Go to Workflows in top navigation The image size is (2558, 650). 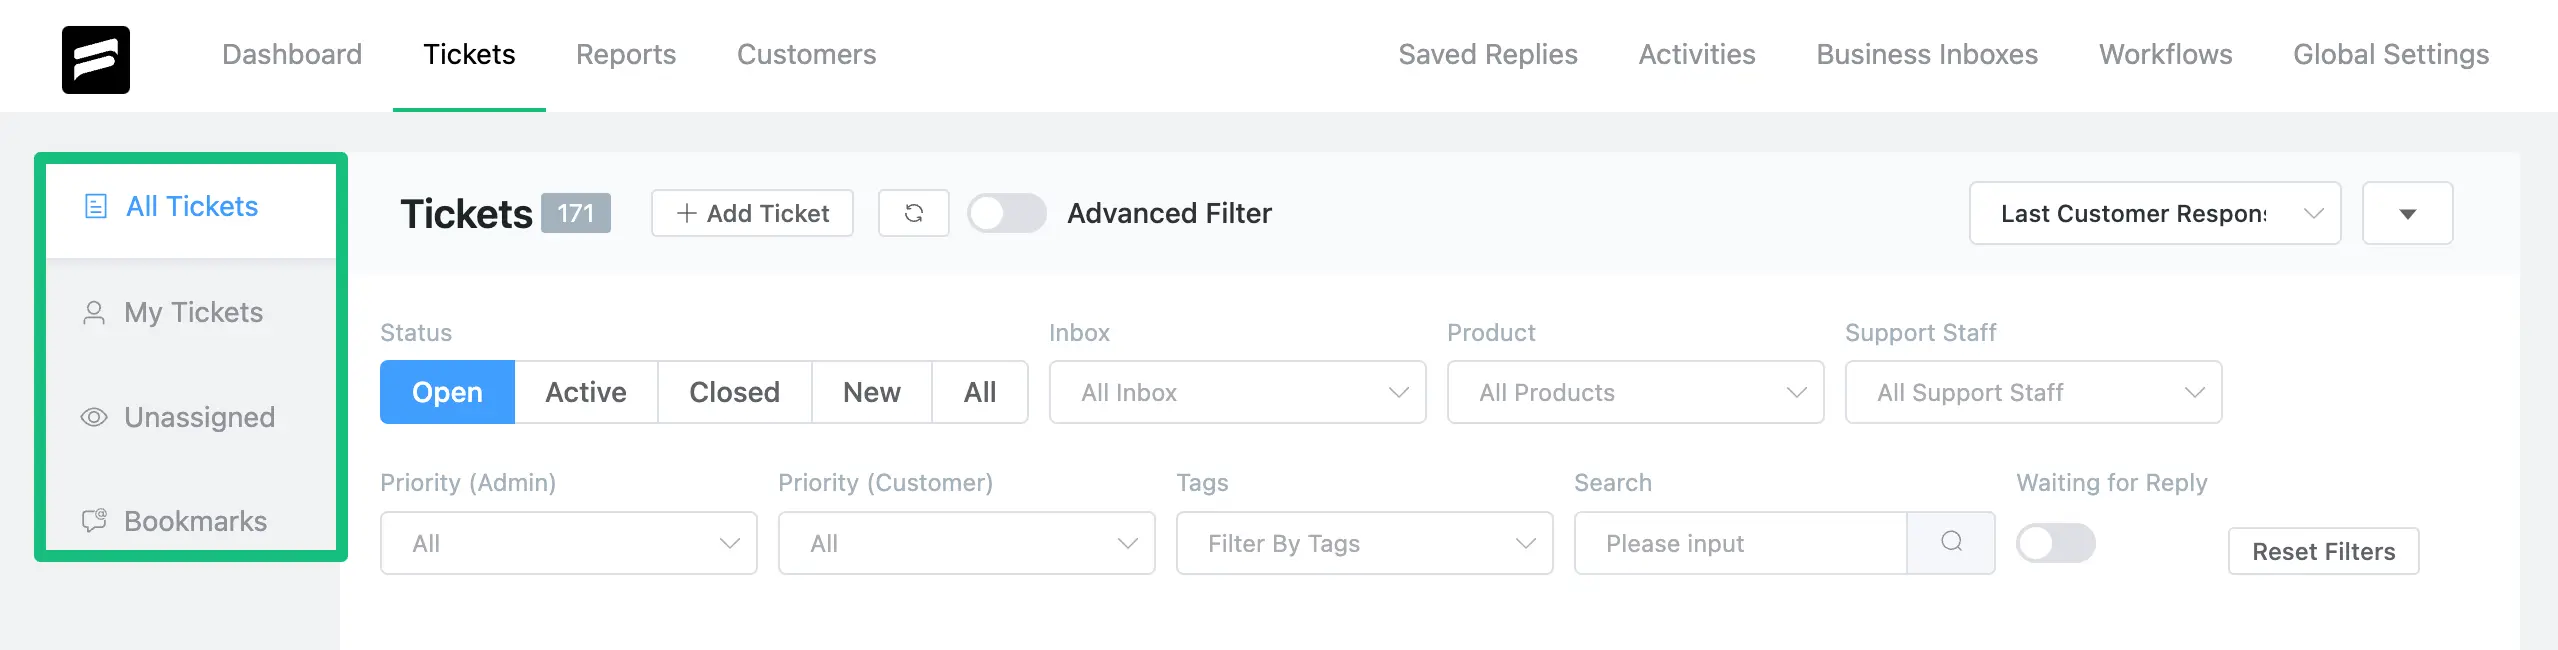(2165, 54)
